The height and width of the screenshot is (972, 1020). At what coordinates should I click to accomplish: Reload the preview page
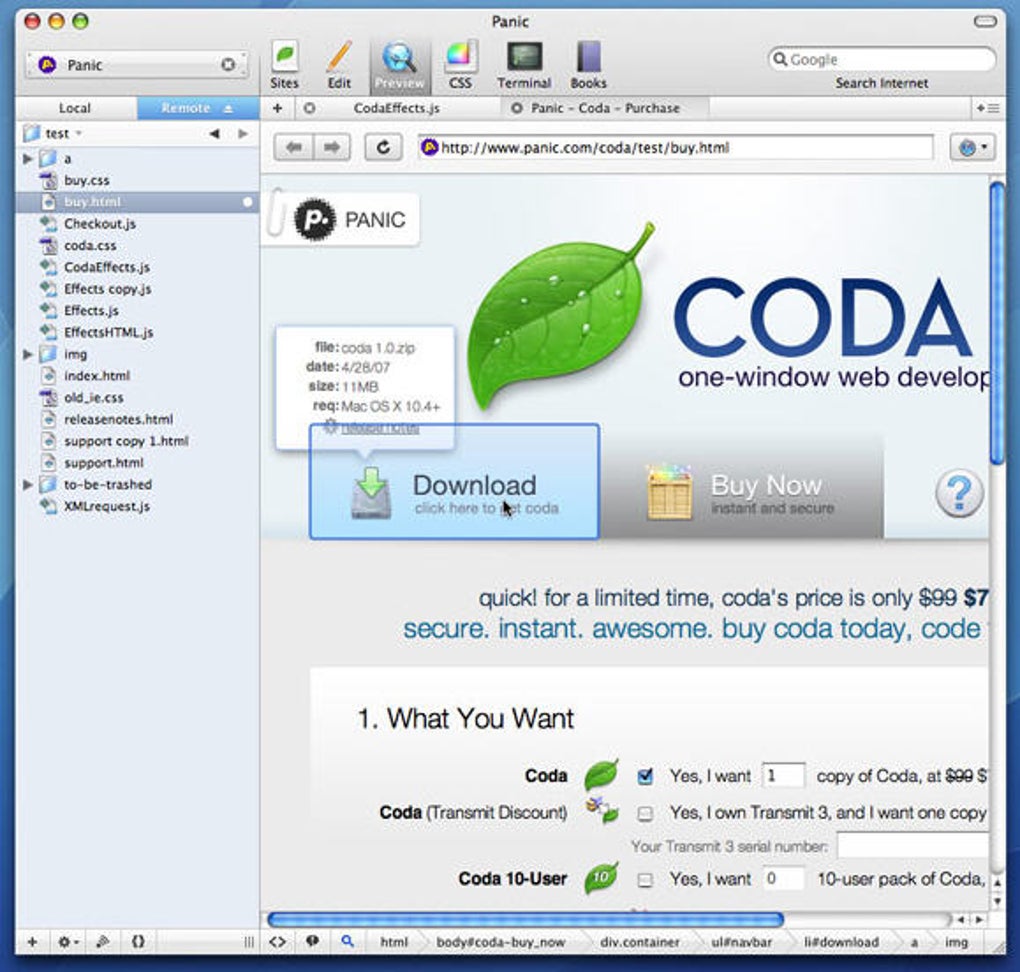(x=383, y=148)
